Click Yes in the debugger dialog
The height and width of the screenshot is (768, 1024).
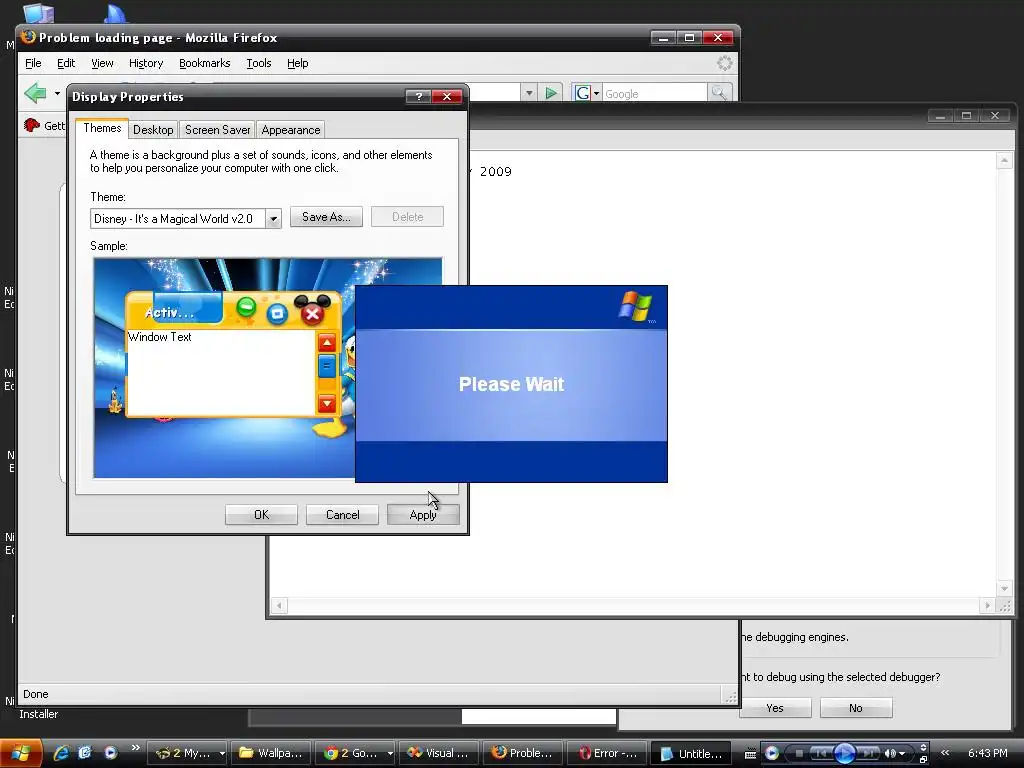[x=775, y=708]
